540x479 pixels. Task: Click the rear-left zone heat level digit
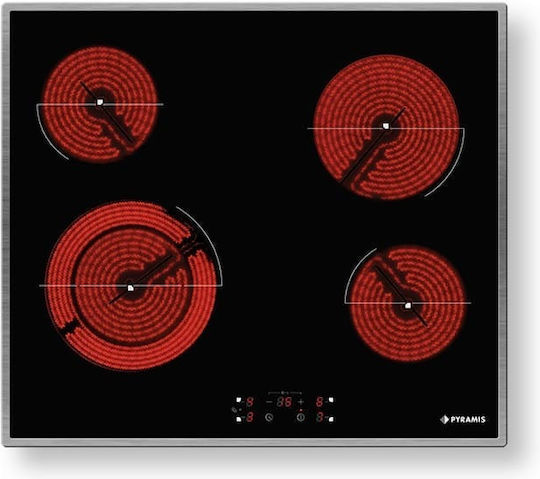(x=250, y=402)
